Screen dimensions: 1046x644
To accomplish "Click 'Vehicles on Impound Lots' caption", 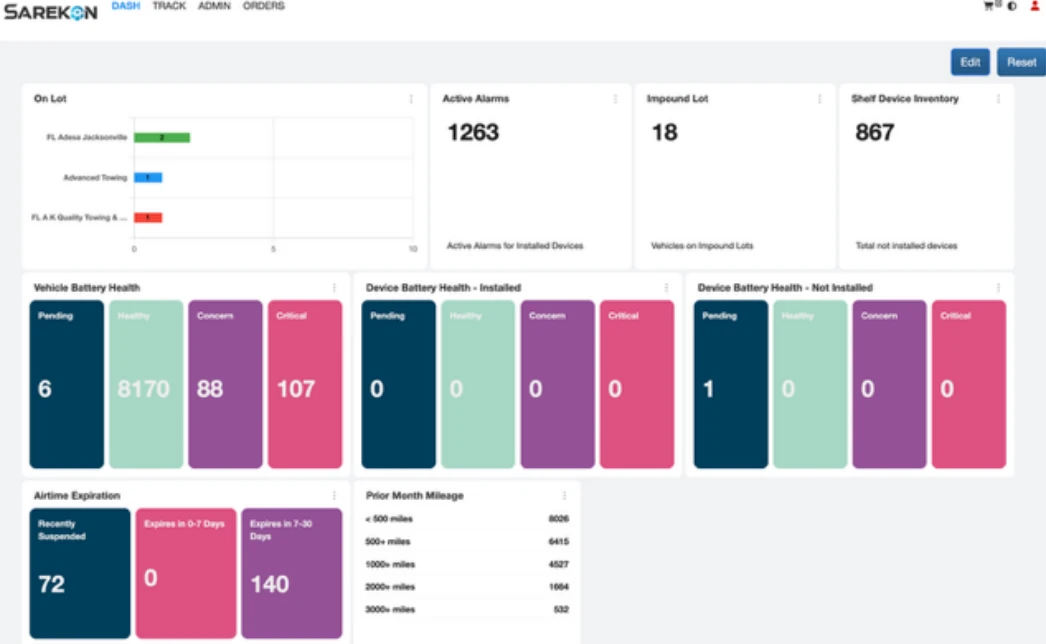I will click(702, 246).
